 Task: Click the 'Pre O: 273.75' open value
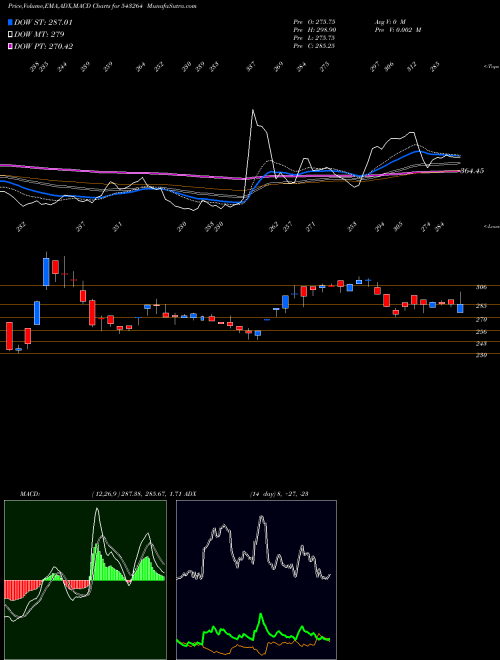[314, 21]
